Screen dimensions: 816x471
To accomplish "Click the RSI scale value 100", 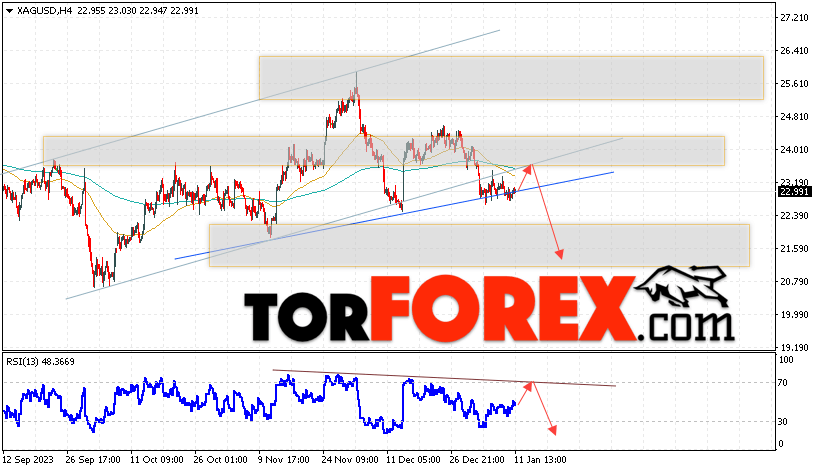I will (786, 360).
